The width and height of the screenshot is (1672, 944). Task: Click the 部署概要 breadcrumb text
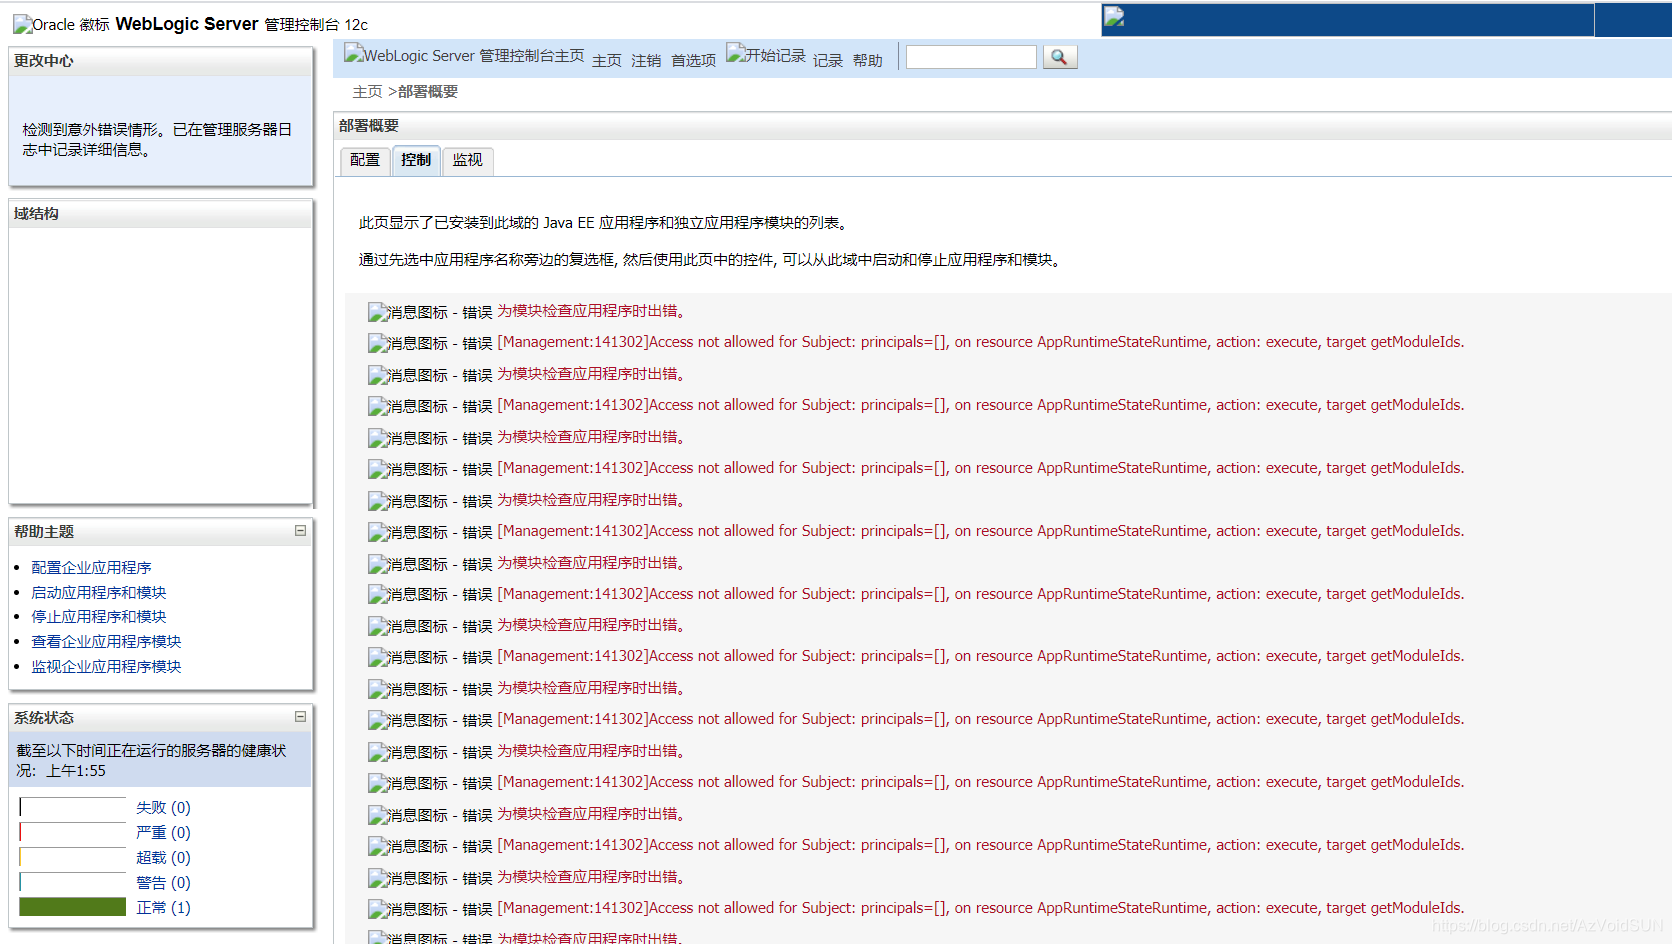428,92
